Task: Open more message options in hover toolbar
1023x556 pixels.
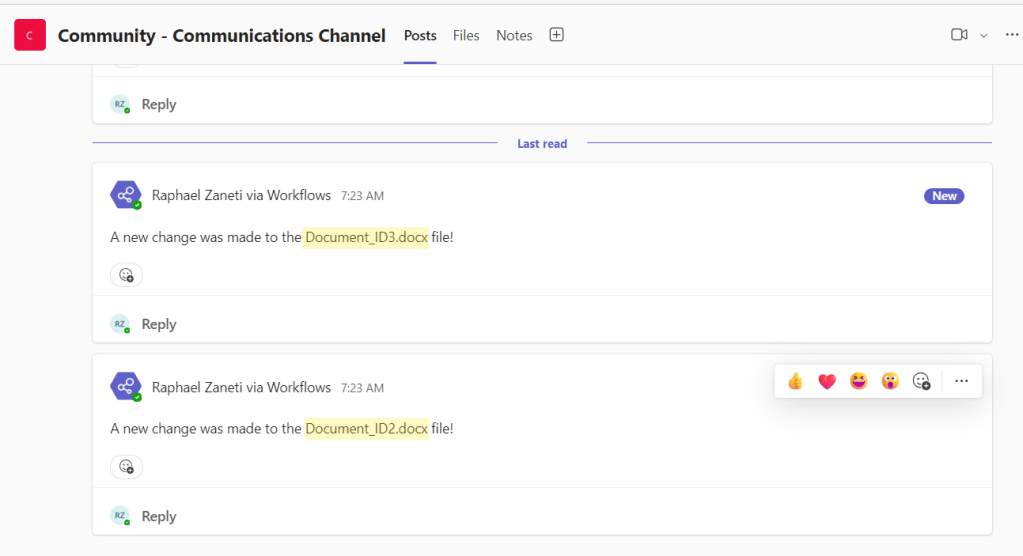Action: click(x=962, y=381)
